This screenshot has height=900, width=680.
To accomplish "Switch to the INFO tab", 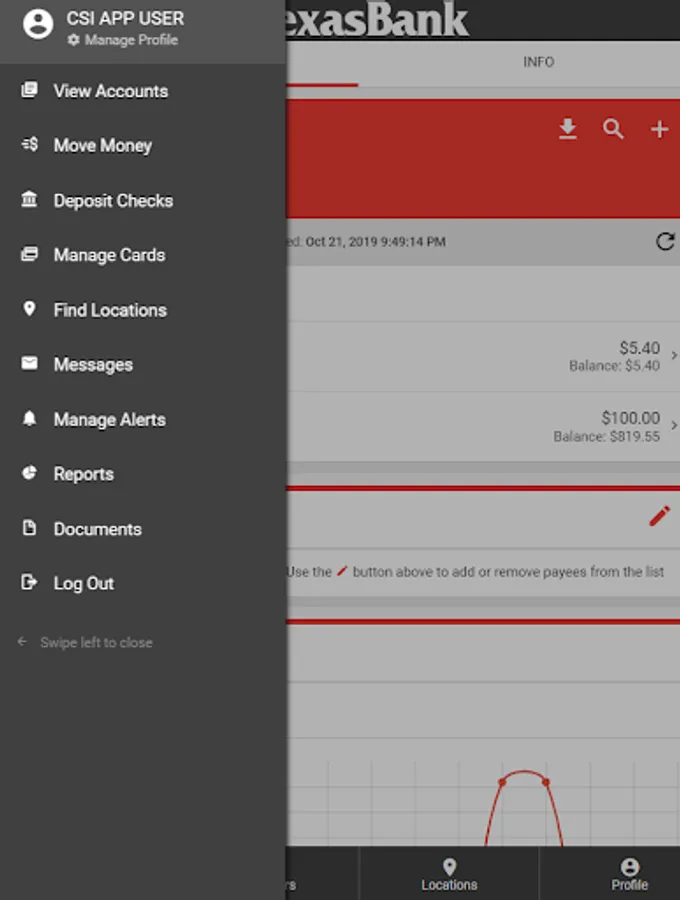I will point(538,62).
